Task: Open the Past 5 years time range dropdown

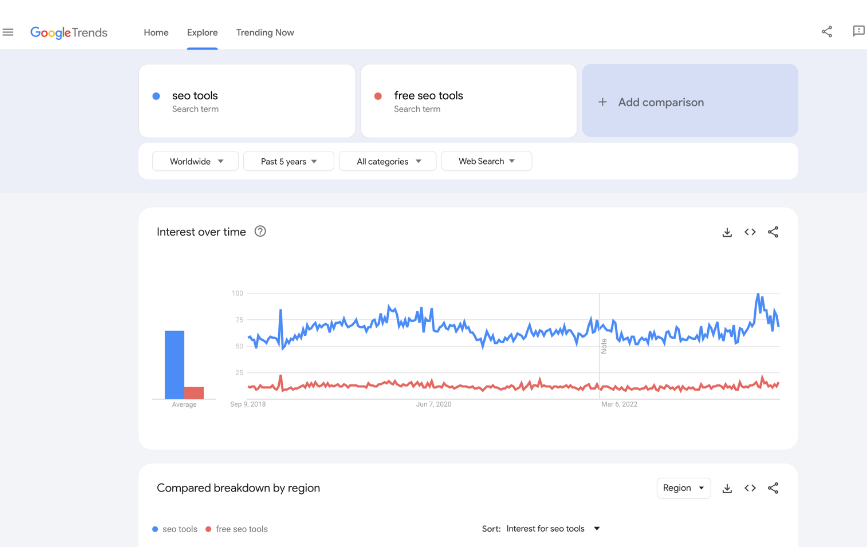Action: point(288,161)
